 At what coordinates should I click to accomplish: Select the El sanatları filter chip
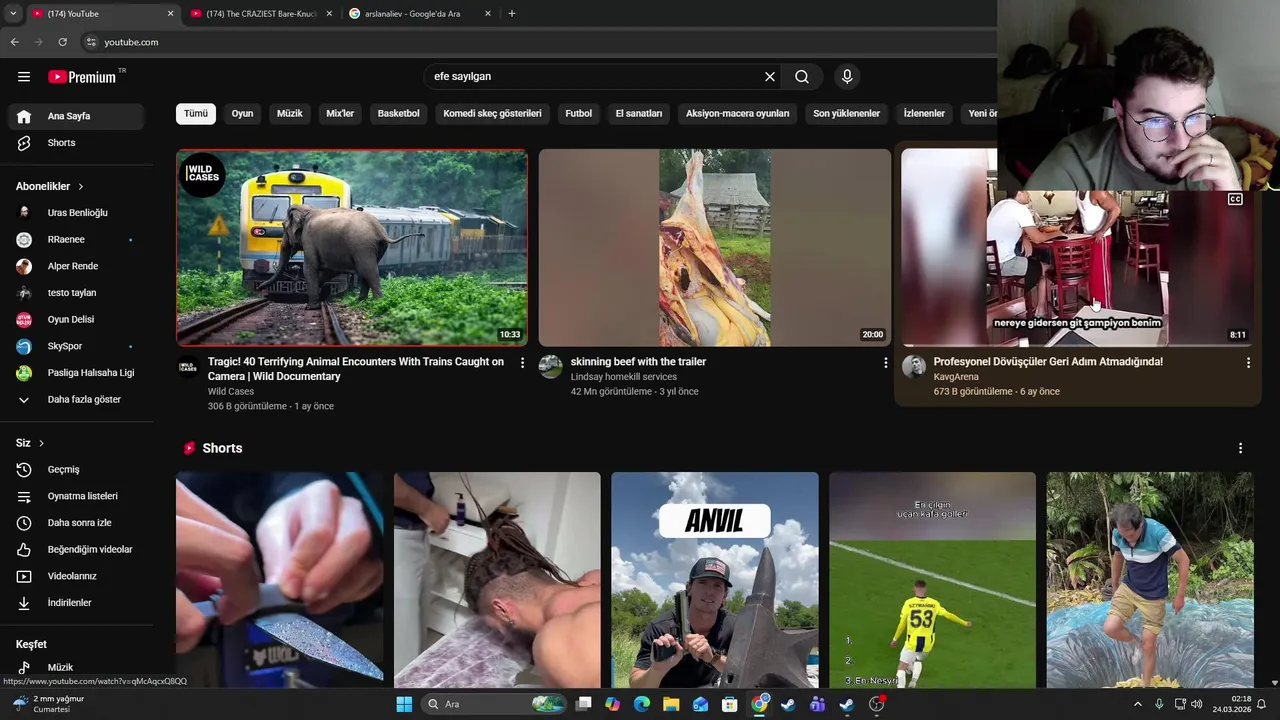639,114
